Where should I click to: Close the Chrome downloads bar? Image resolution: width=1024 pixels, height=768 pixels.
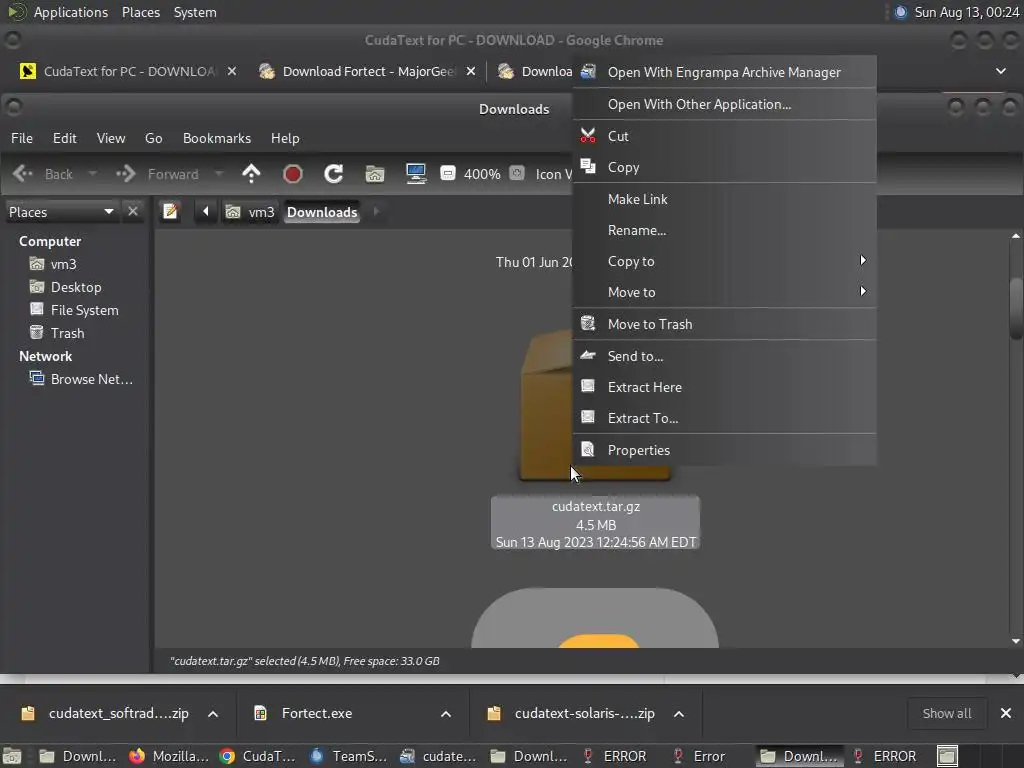(x=1006, y=714)
